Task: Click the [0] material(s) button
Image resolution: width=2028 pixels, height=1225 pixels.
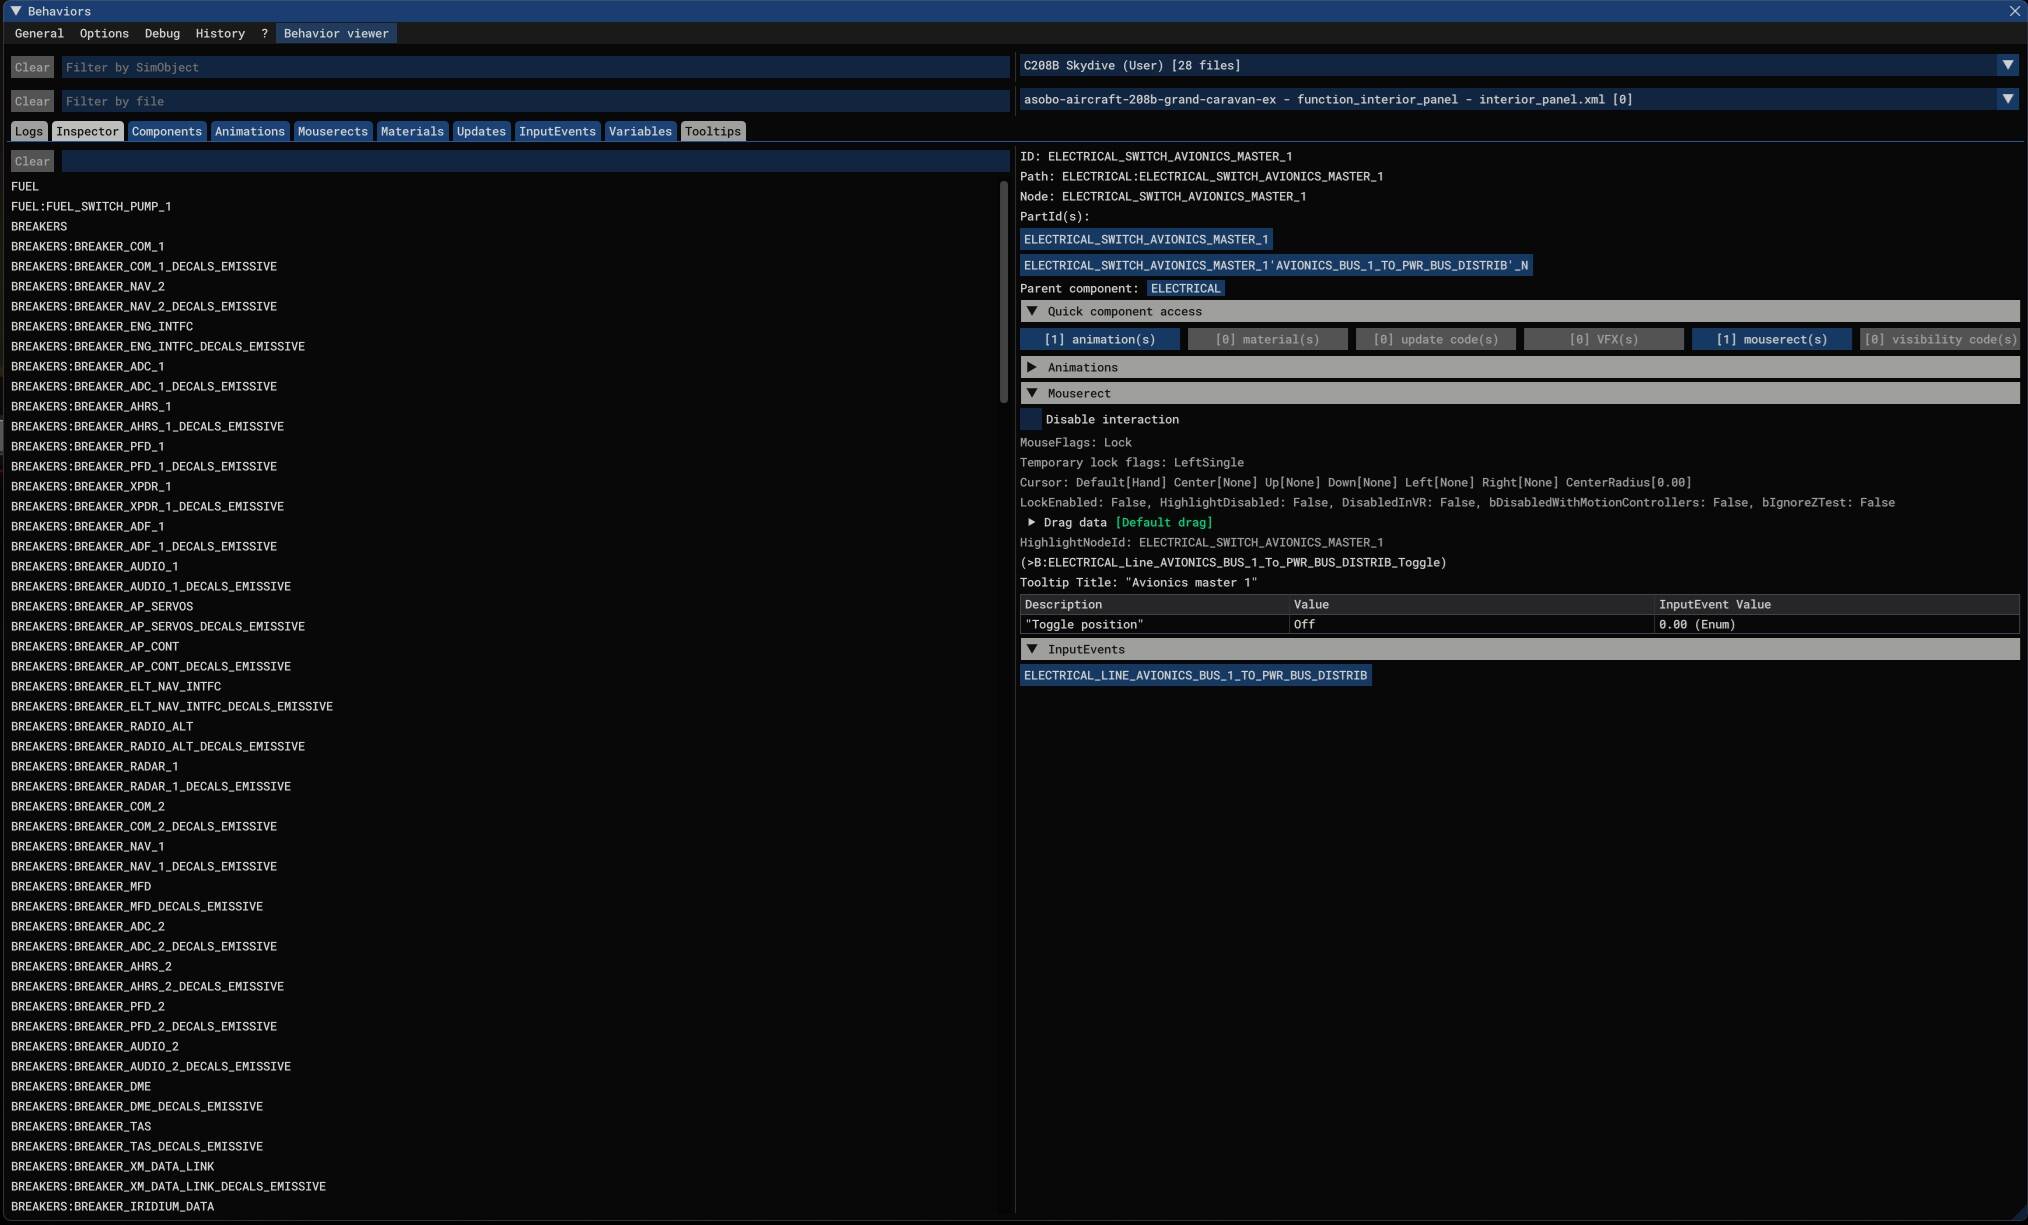Action: pos(1267,340)
